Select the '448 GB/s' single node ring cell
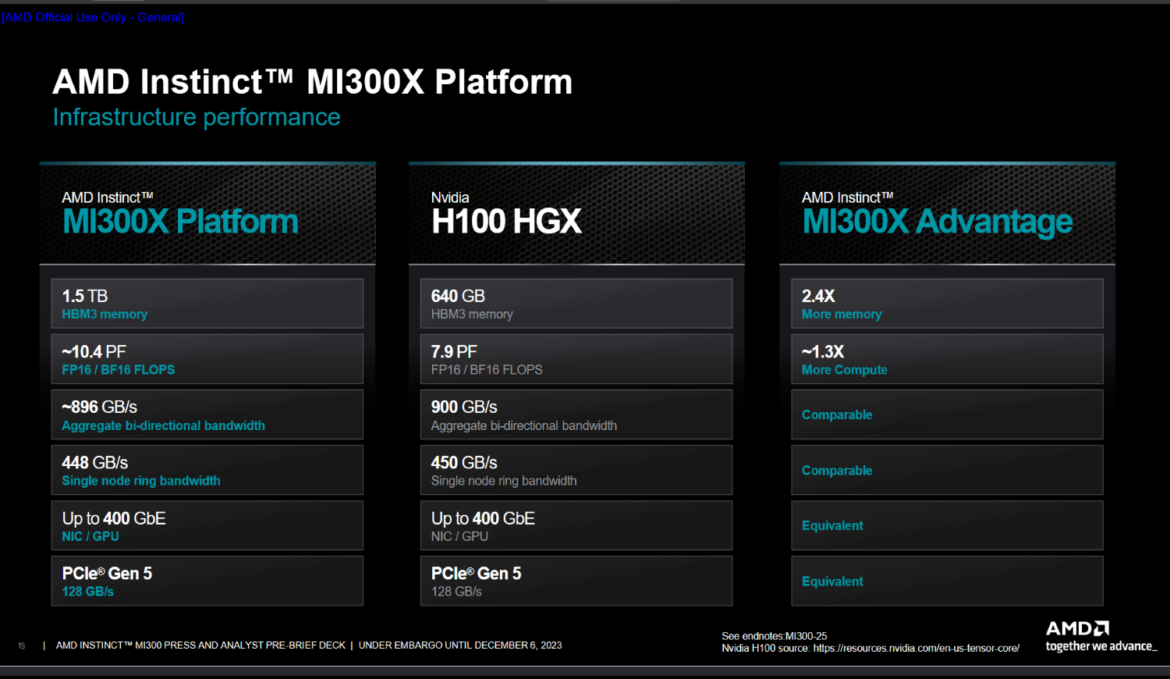This screenshot has width=1170, height=679. [207, 470]
